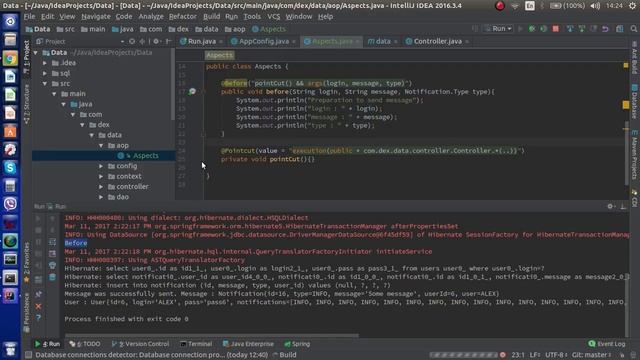640x360 pixels.
Task: Open the Refactor menu
Action: coord(182,17)
